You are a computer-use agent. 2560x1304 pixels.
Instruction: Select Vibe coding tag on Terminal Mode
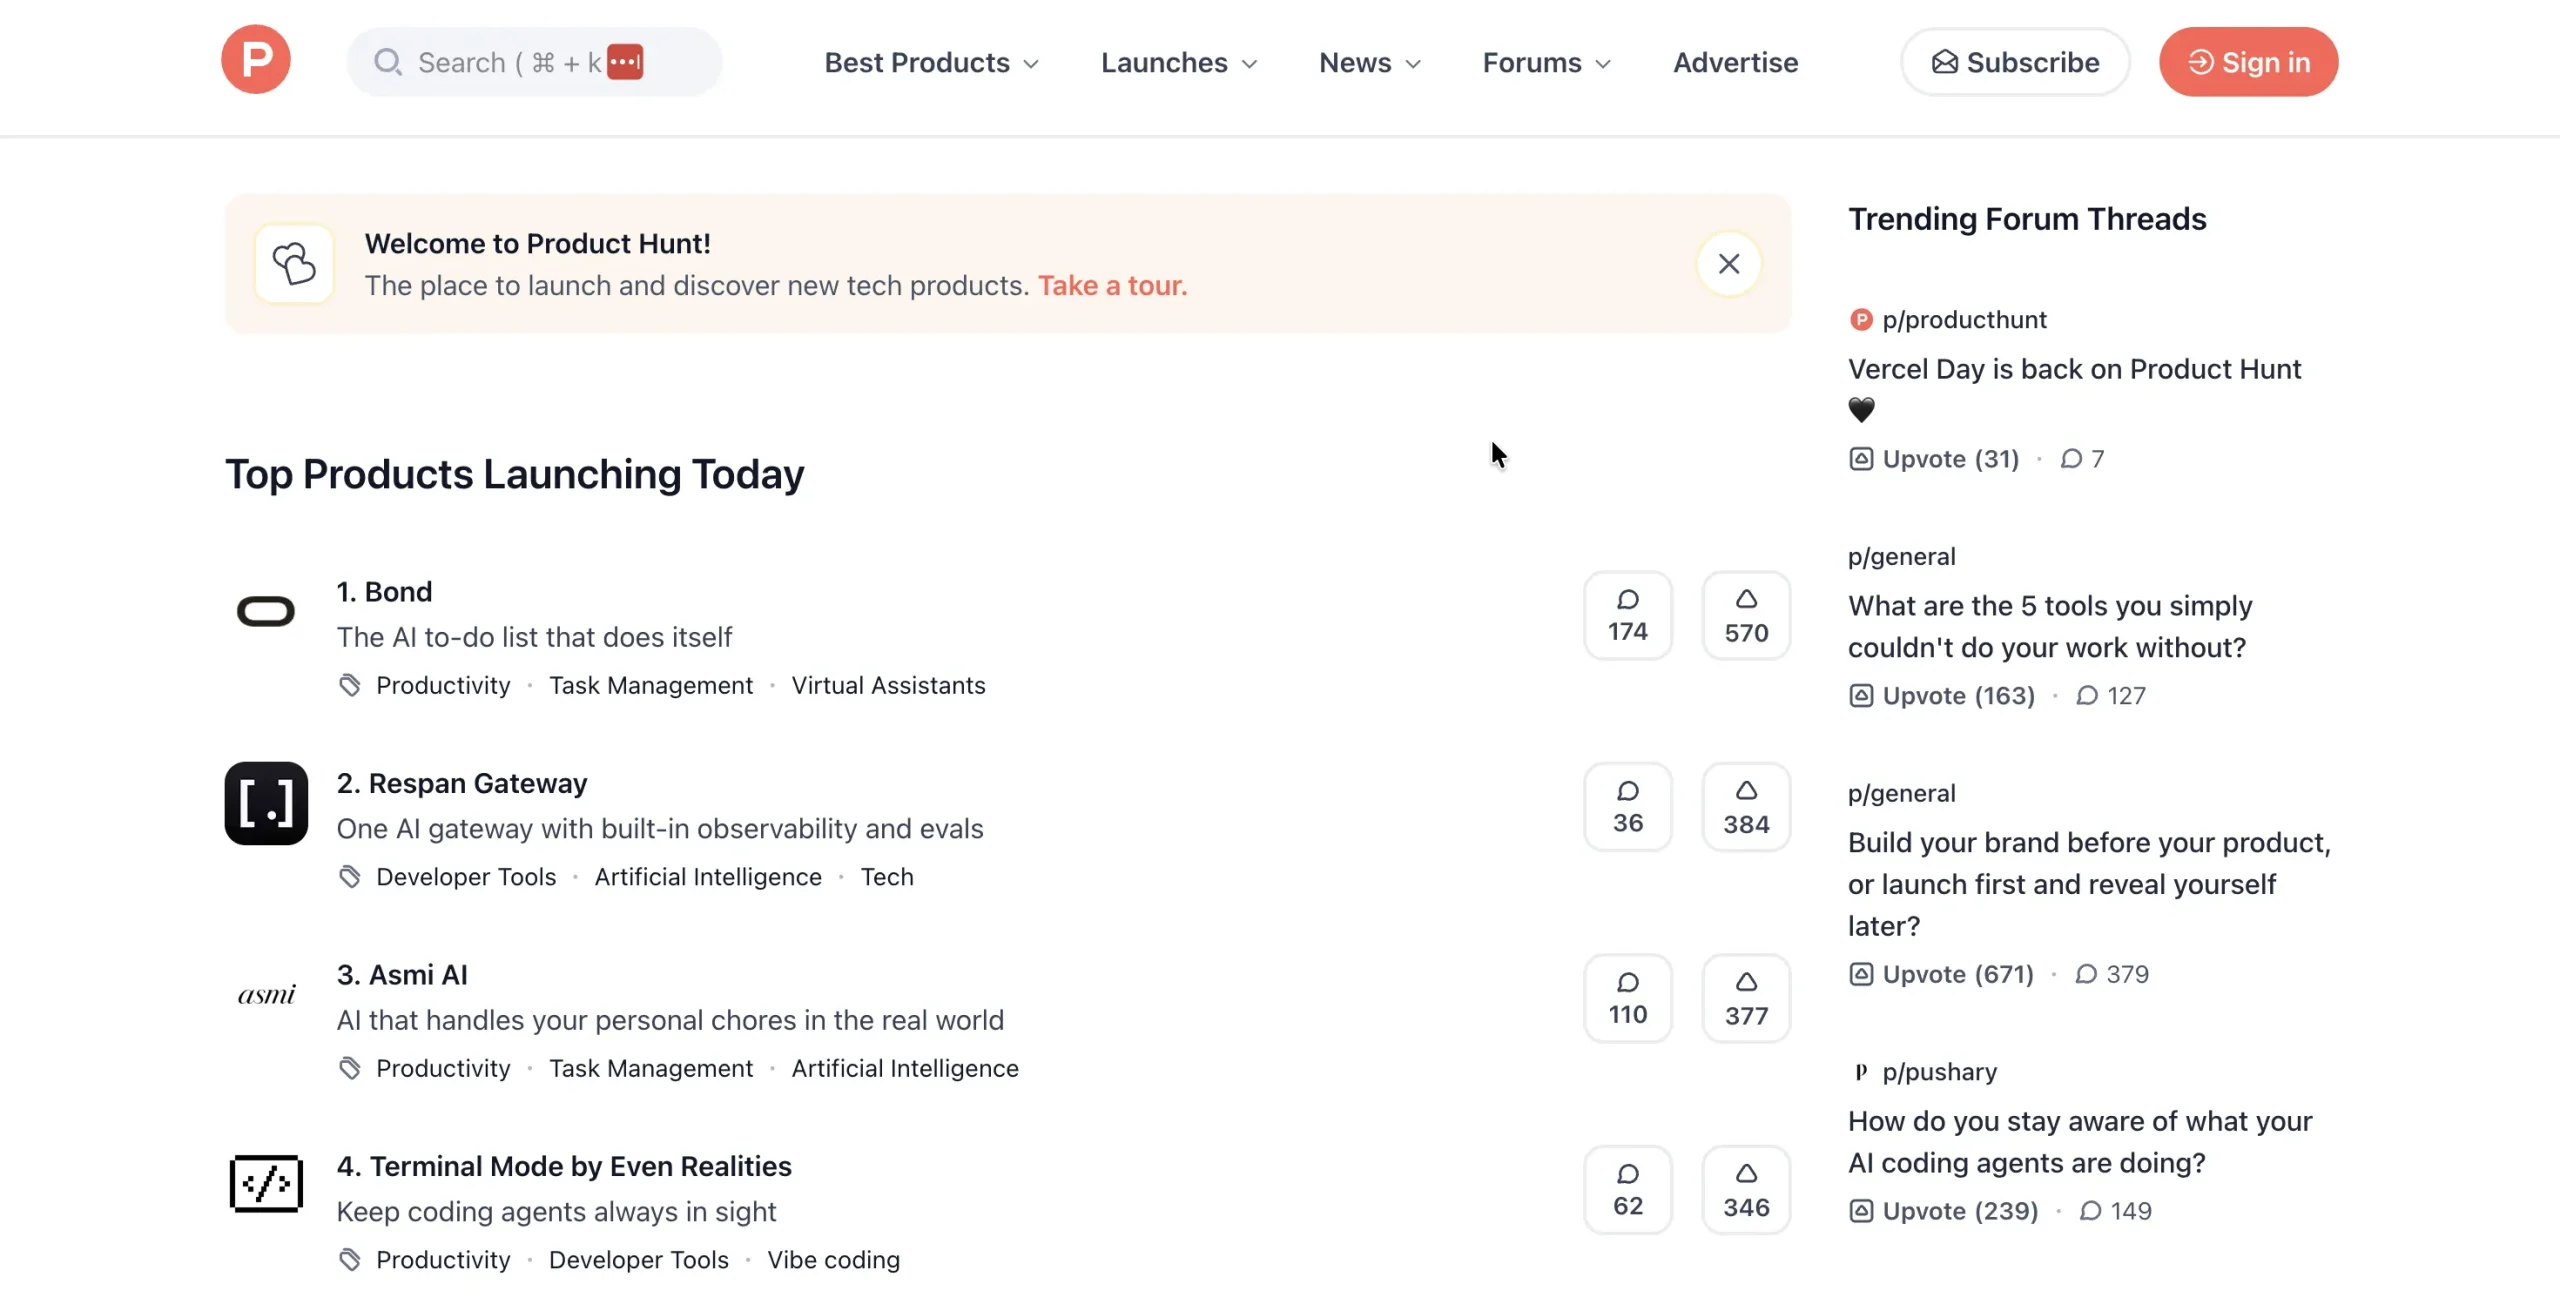point(833,1260)
